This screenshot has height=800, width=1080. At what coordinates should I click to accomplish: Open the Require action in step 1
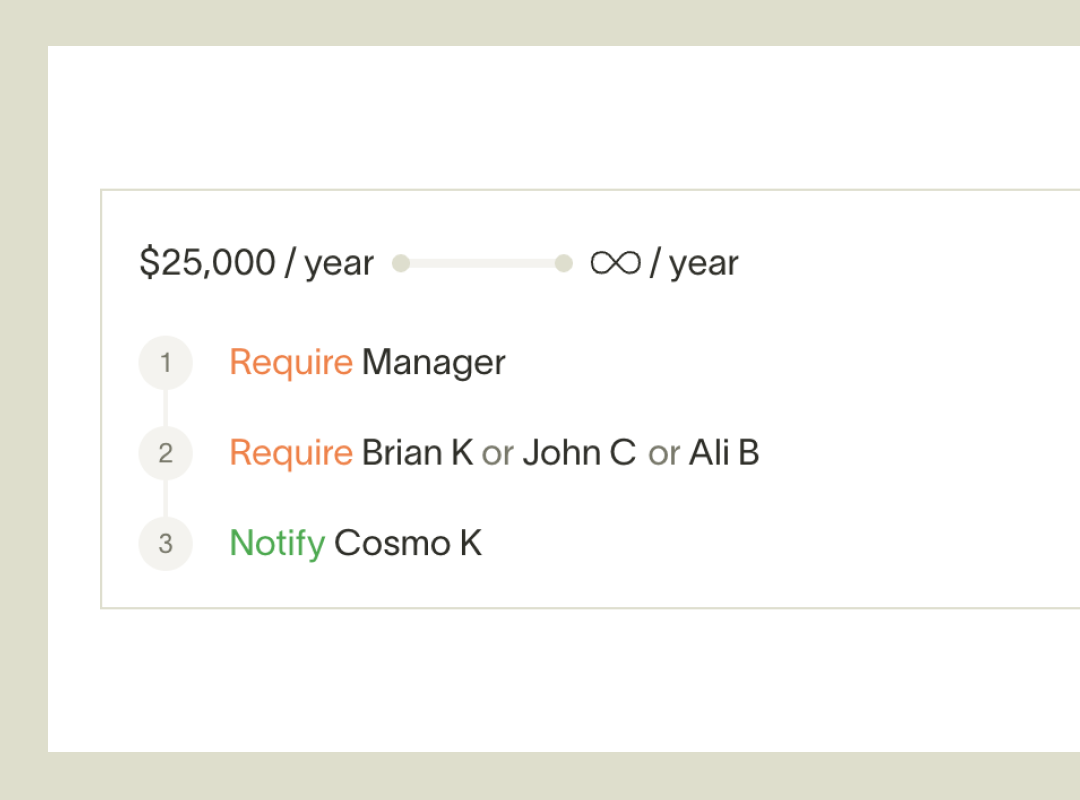point(291,362)
